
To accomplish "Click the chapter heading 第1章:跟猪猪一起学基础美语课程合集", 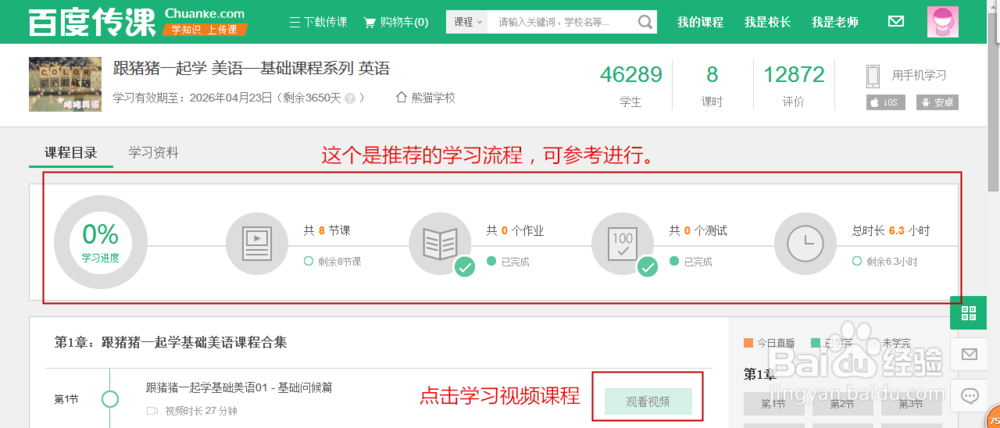I will pos(170,343).
